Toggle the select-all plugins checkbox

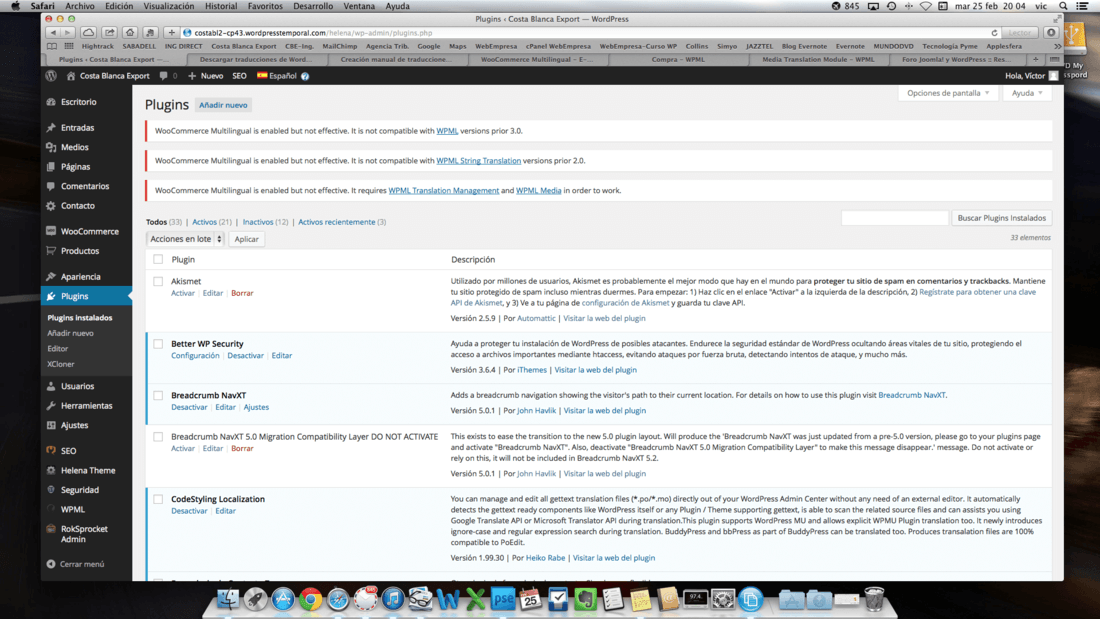[x=158, y=259]
